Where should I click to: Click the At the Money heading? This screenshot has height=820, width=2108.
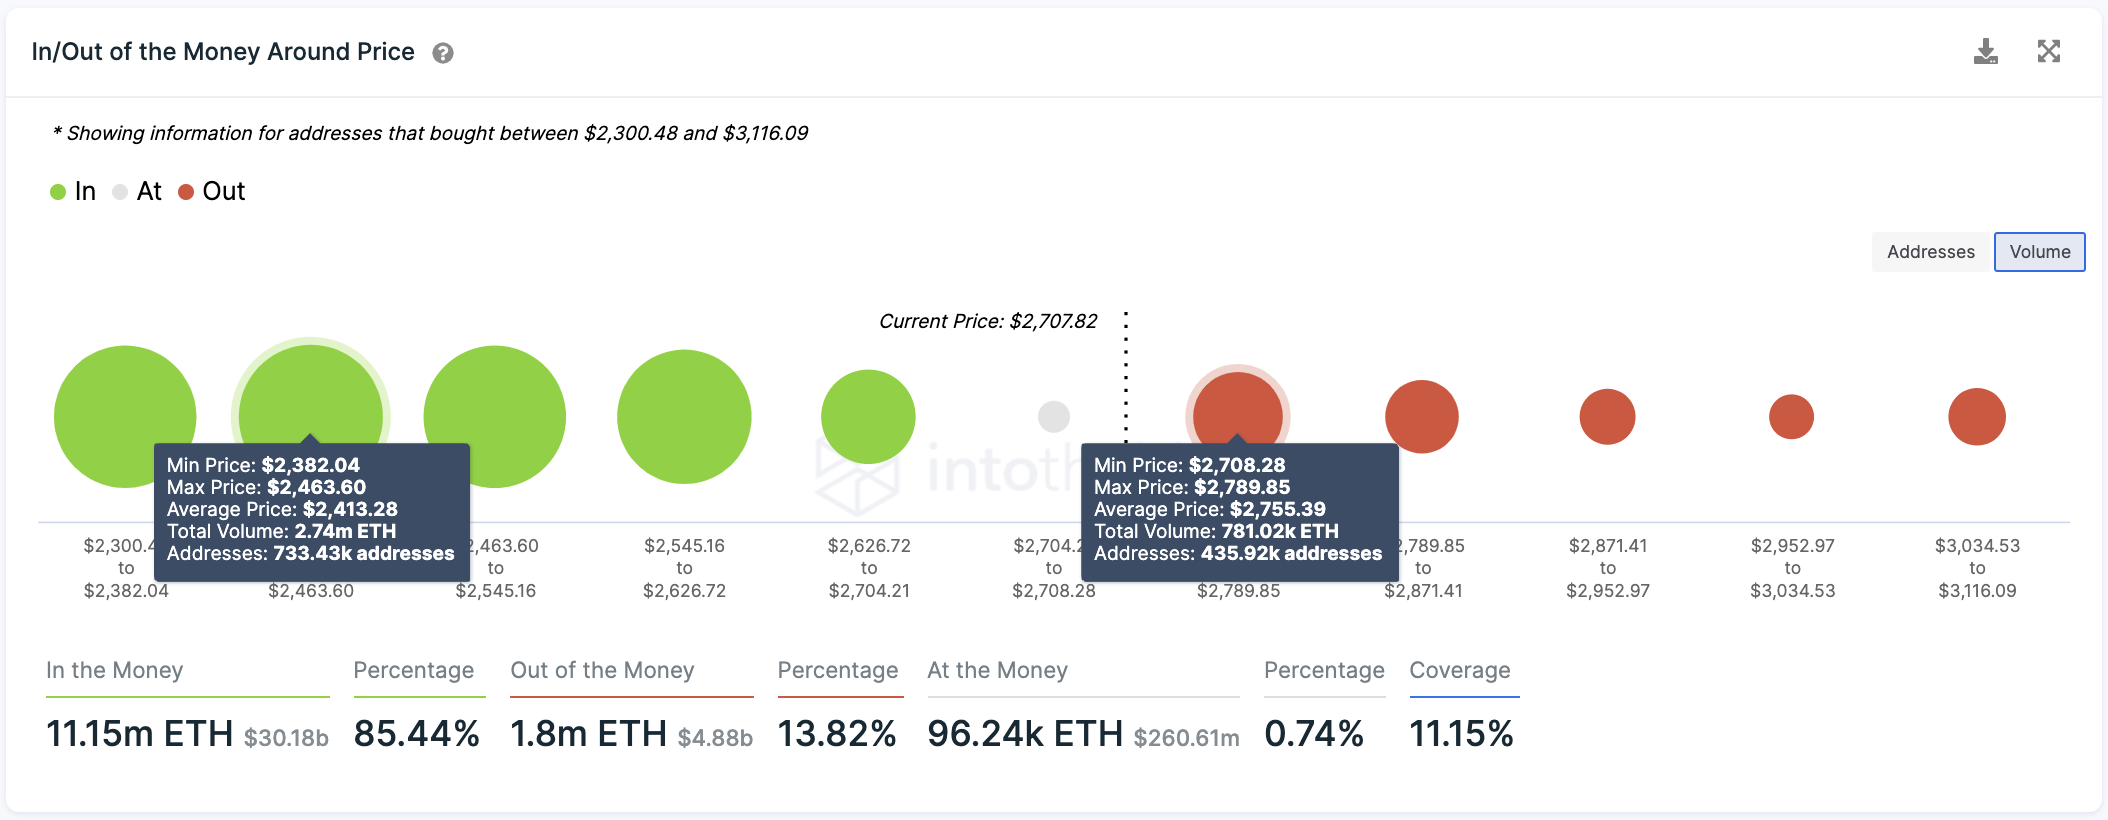(997, 670)
